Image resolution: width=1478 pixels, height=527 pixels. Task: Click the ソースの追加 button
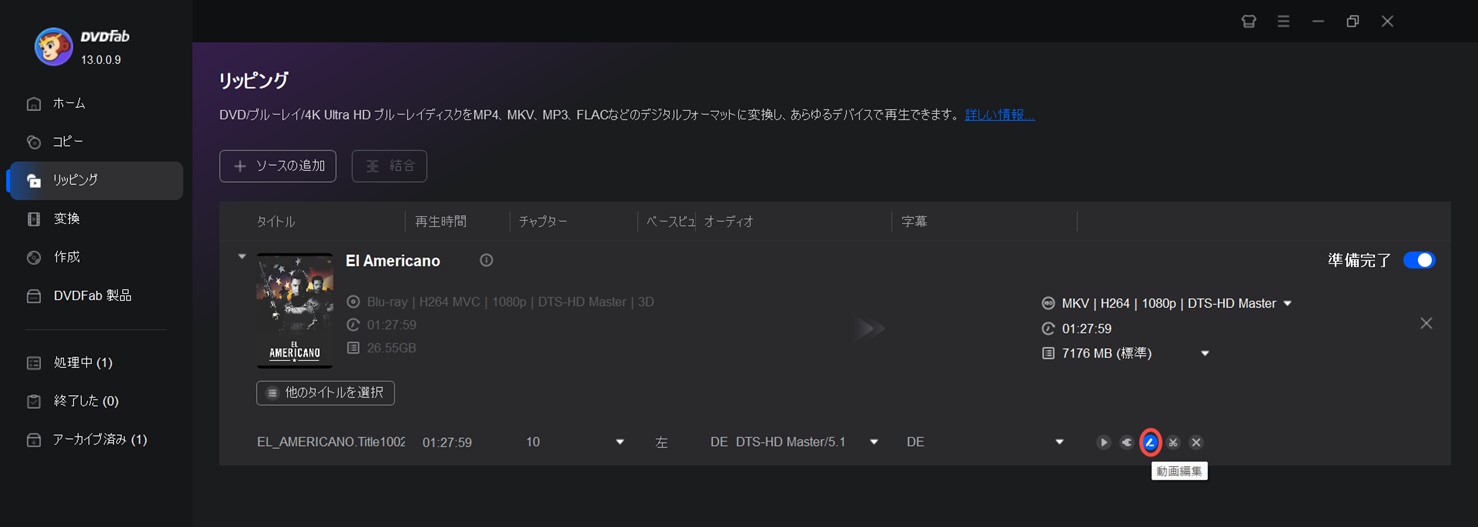[278, 166]
